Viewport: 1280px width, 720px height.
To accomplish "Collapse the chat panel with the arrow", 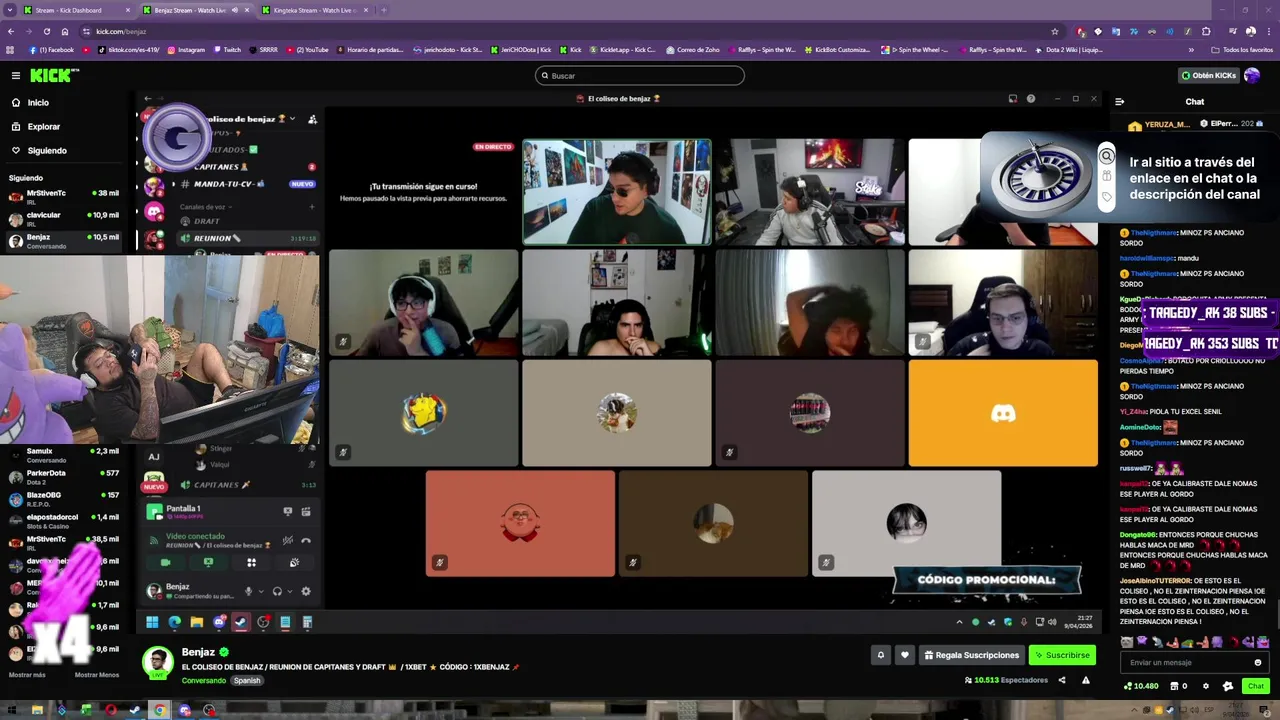I will (1119, 102).
